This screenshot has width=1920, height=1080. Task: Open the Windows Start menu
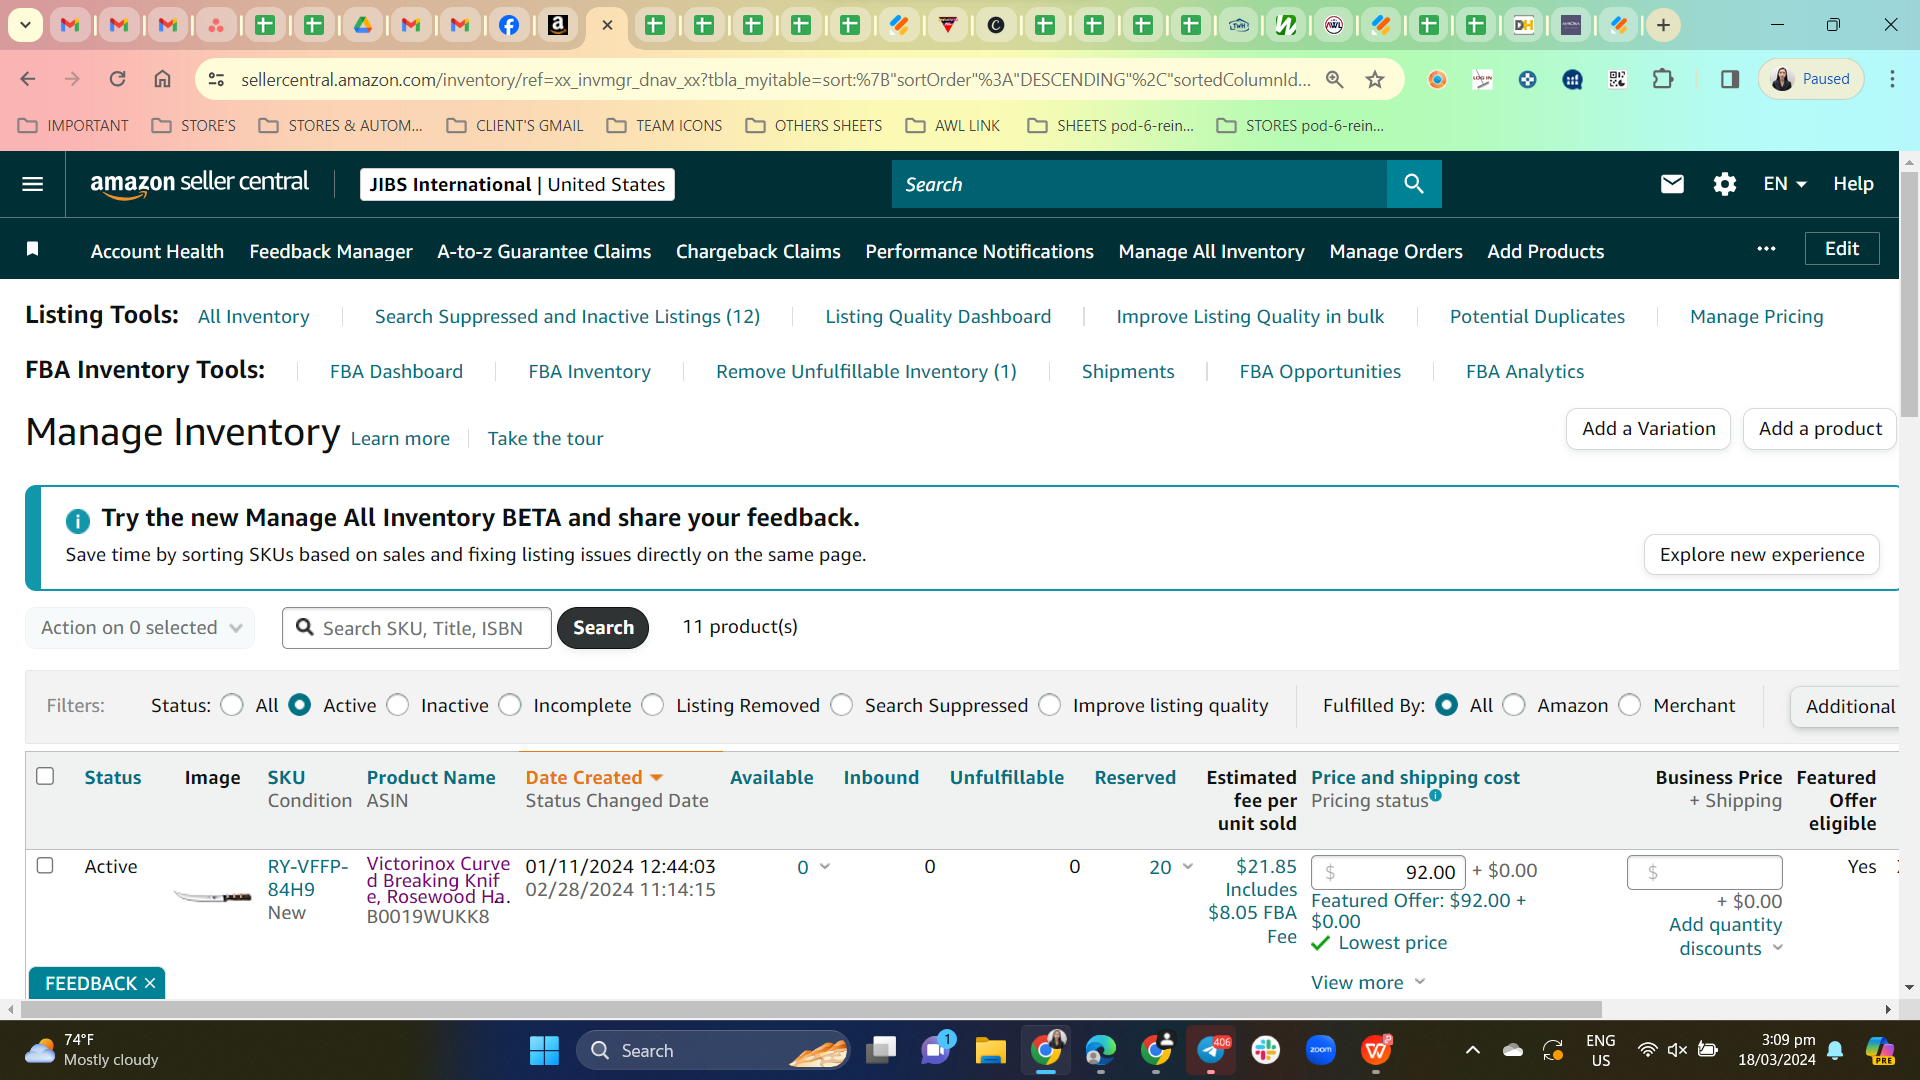pos(544,1050)
